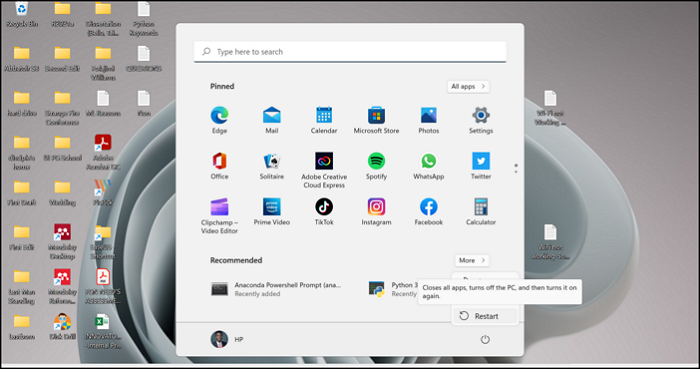Open the Mail app
Viewport: 700px width, 369px height.
click(271, 120)
